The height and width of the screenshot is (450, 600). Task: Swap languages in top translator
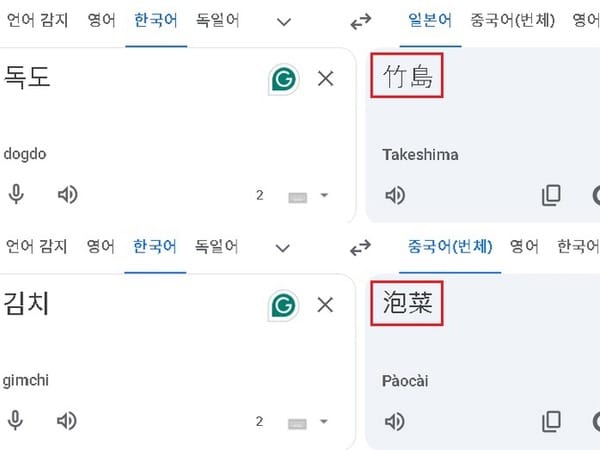(x=361, y=22)
